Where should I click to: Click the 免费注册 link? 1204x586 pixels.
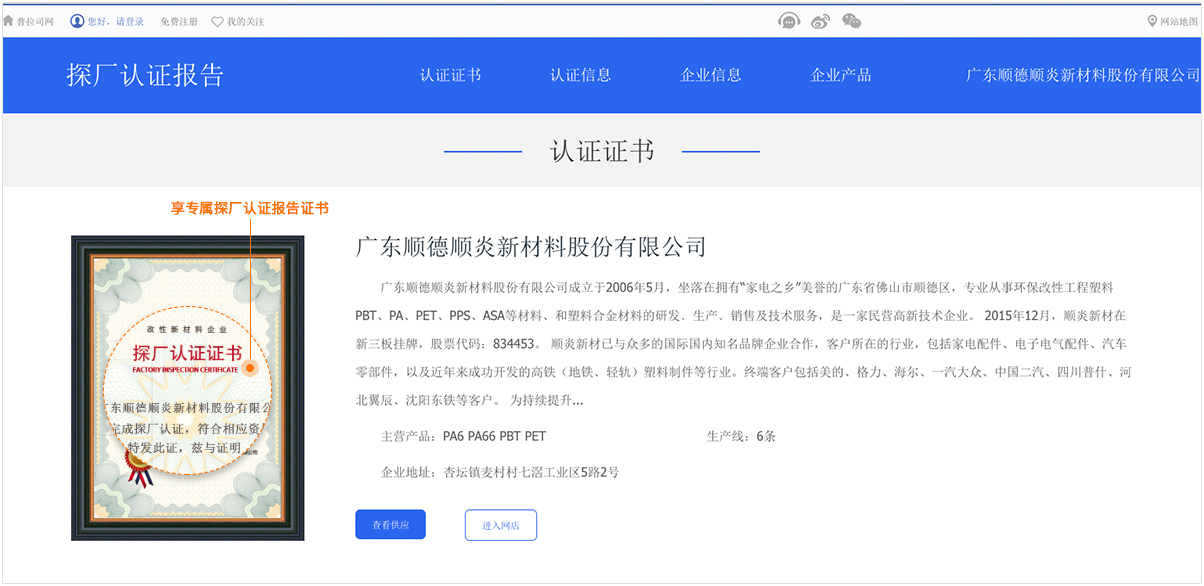point(178,21)
